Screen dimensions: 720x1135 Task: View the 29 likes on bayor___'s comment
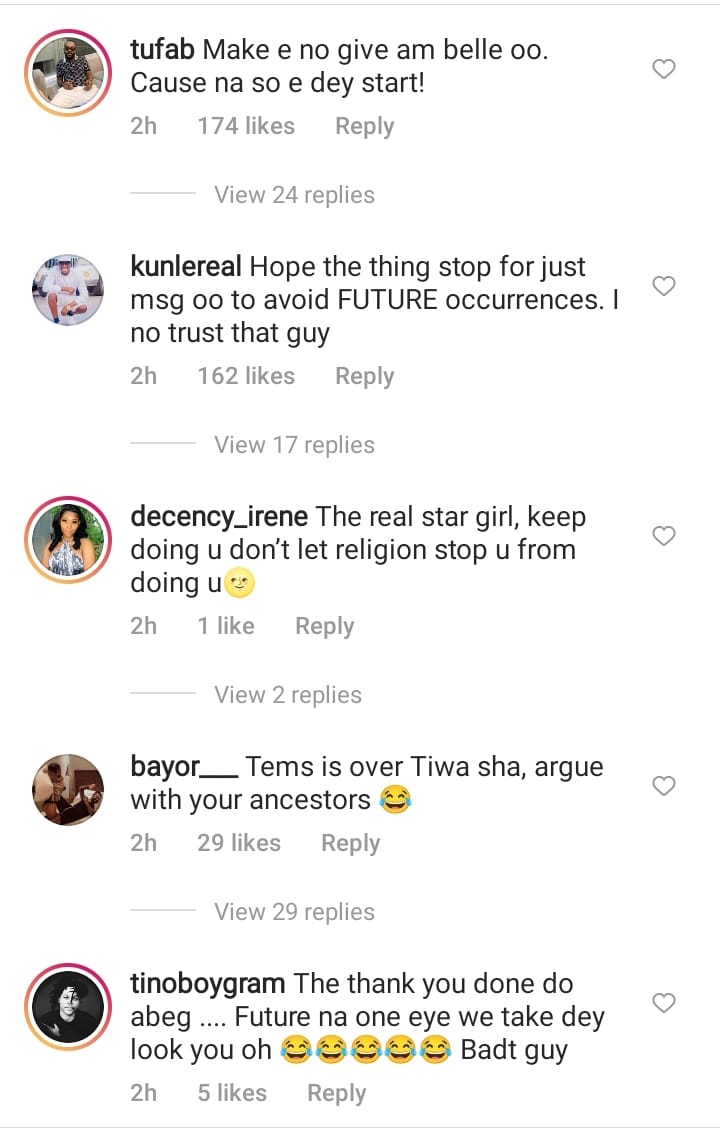coord(239,843)
